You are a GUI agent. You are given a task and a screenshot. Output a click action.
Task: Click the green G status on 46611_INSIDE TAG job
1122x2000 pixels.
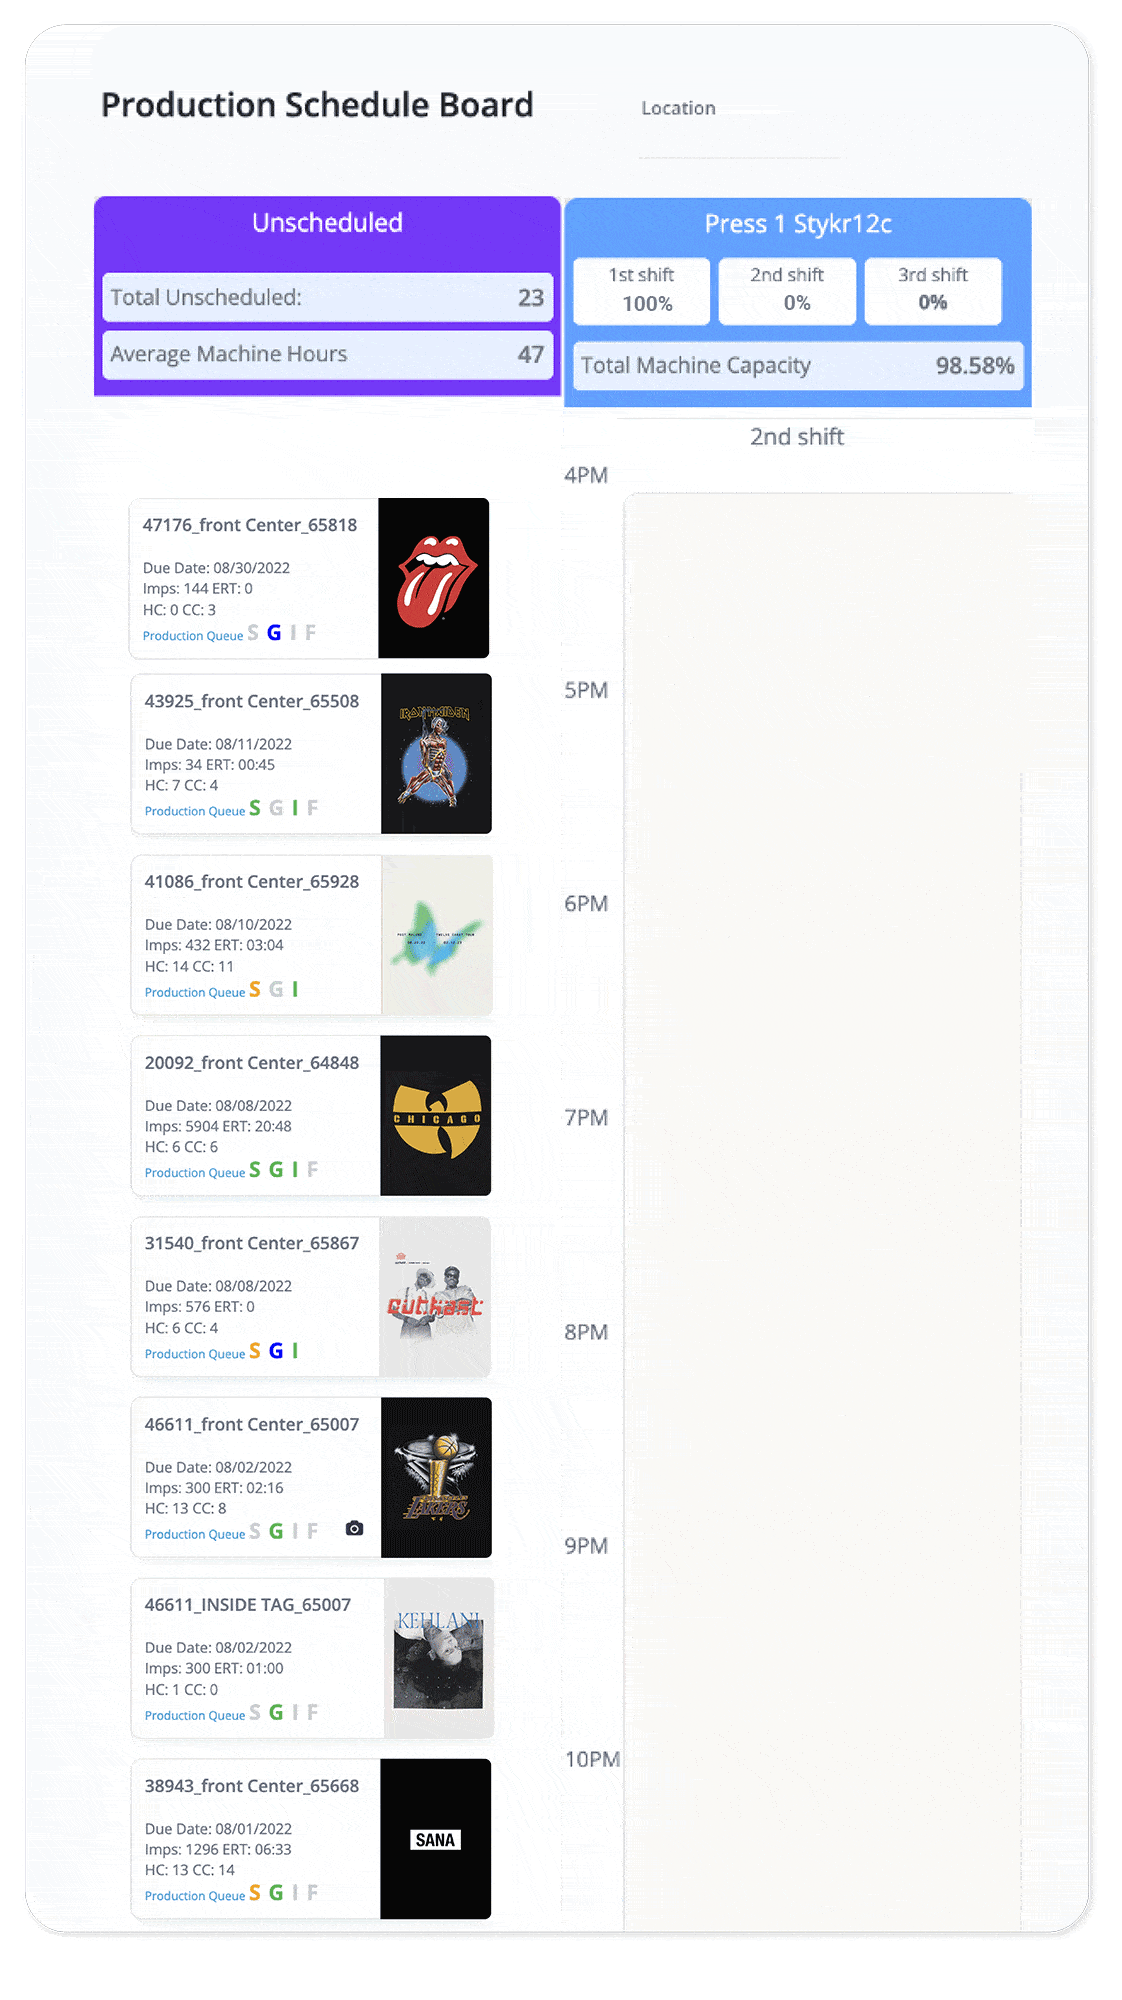[276, 1713]
